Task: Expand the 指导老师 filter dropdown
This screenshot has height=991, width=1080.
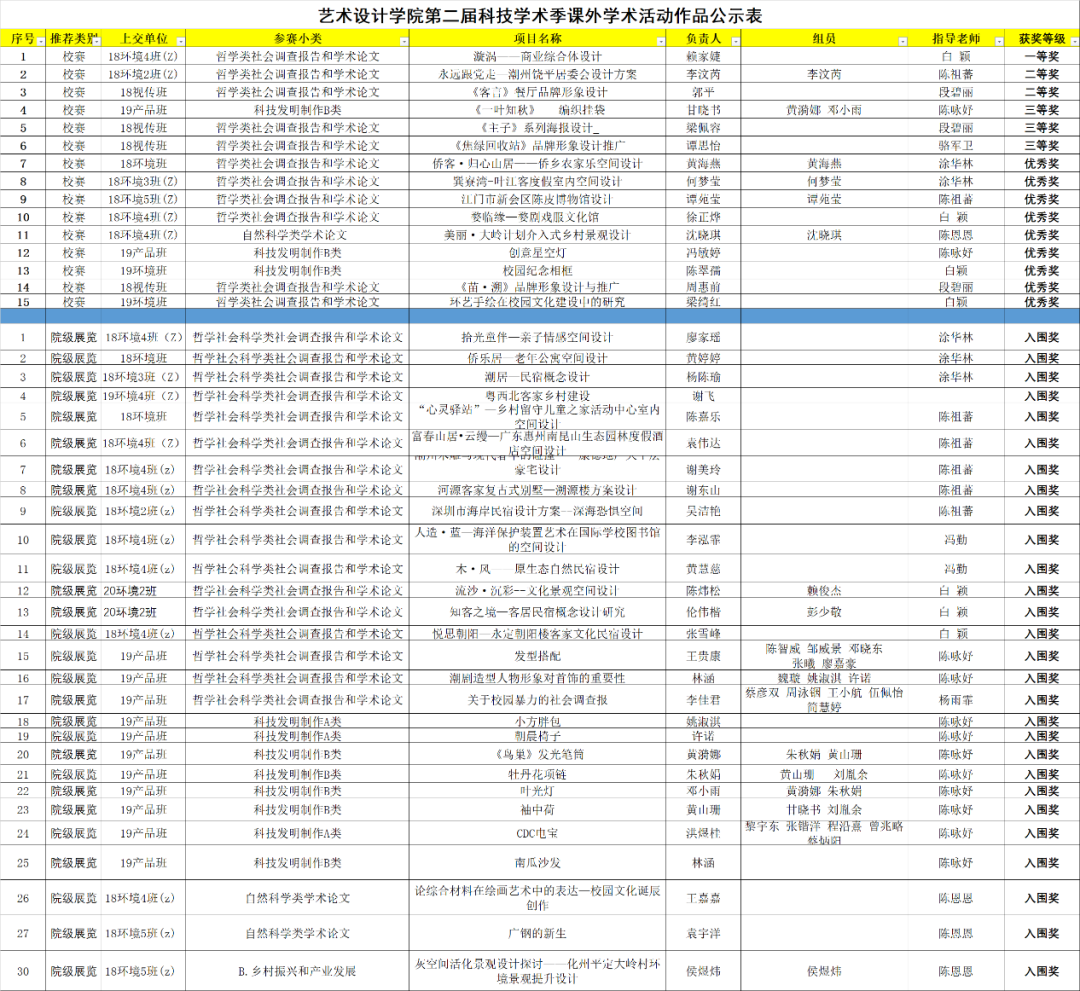Action: point(998,41)
